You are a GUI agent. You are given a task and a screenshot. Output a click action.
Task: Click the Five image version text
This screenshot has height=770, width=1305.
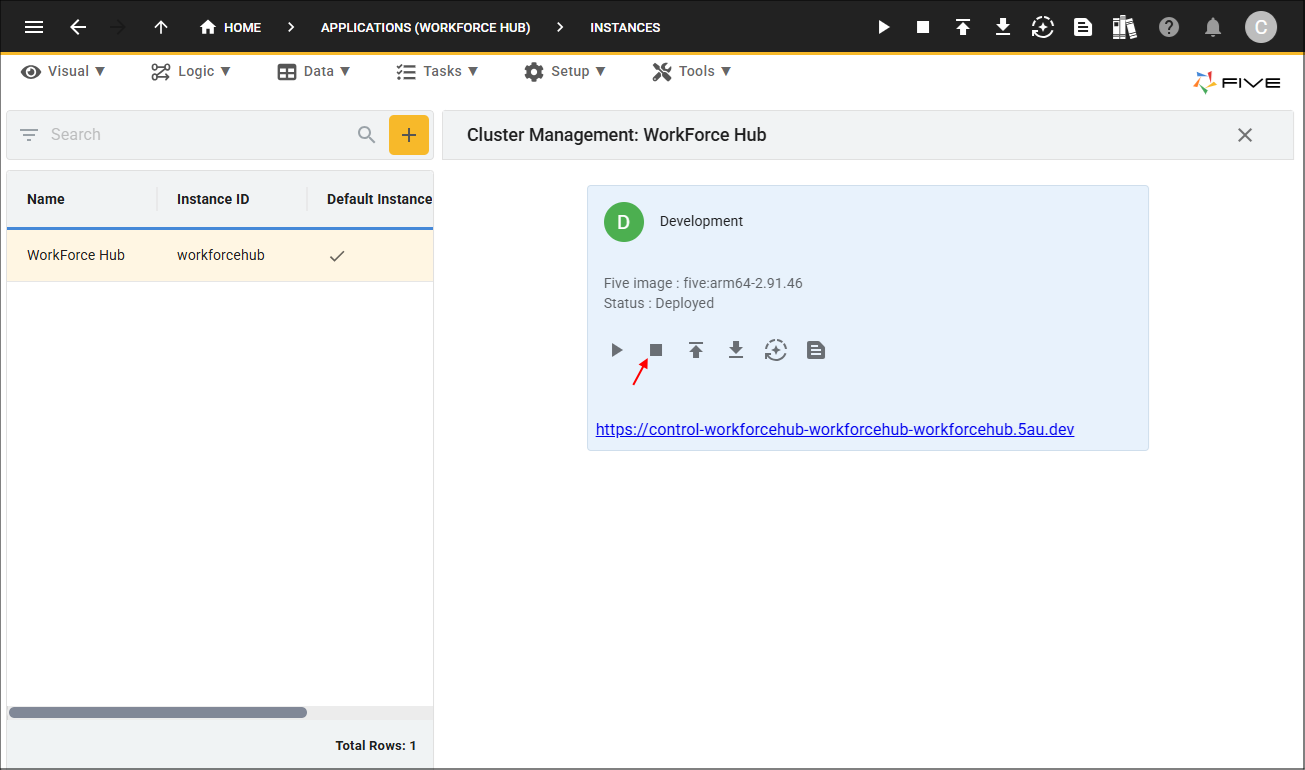click(x=703, y=283)
